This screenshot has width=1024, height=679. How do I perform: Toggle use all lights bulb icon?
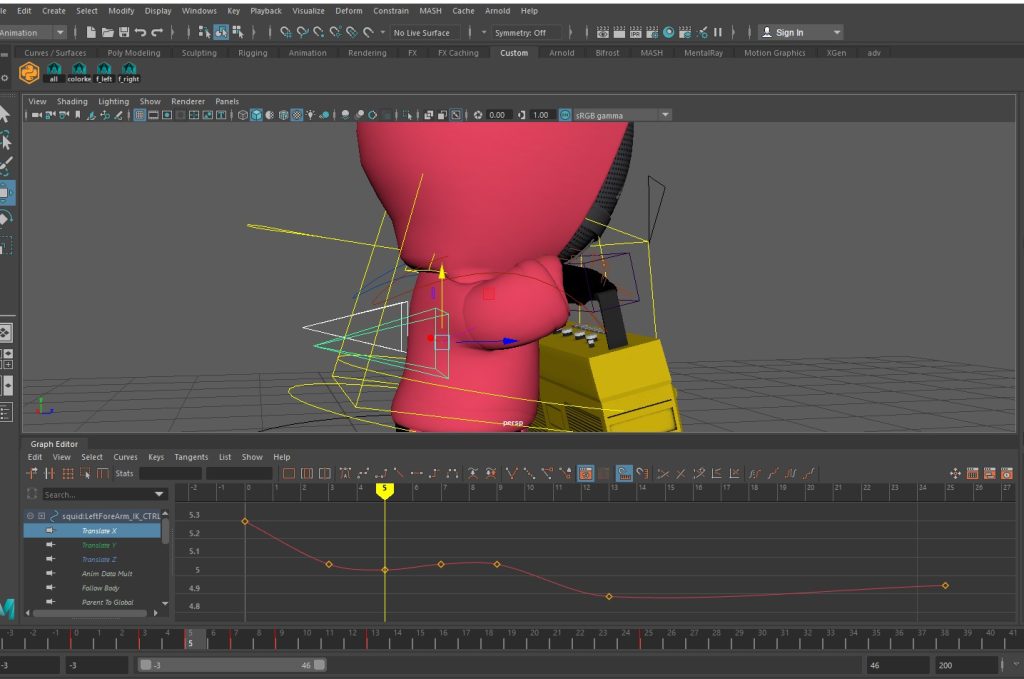coord(311,115)
